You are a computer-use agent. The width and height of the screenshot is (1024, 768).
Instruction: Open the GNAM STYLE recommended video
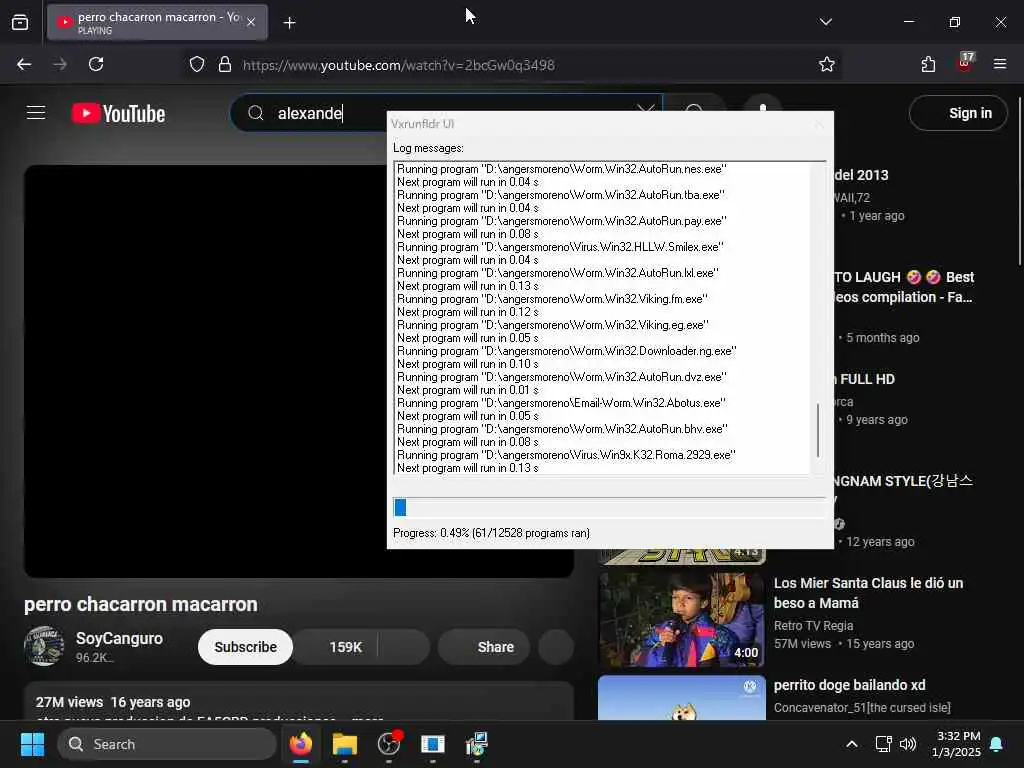(904, 481)
